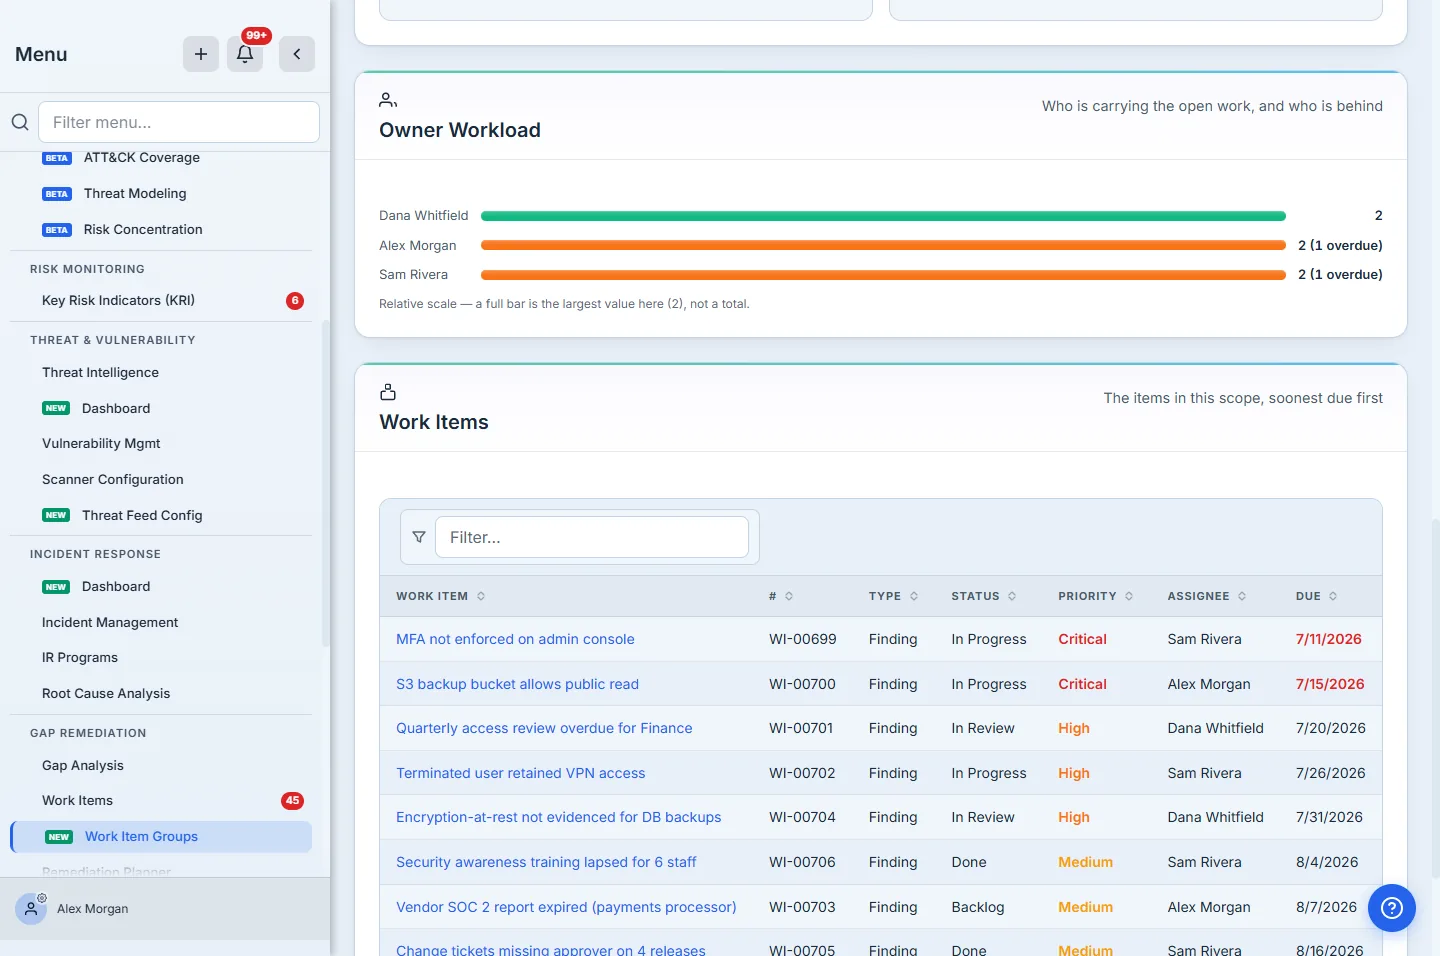This screenshot has width=1440, height=956.
Task: Click Dana Whitfield green workload bar
Action: pyautogui.click(x=883, y=216)
